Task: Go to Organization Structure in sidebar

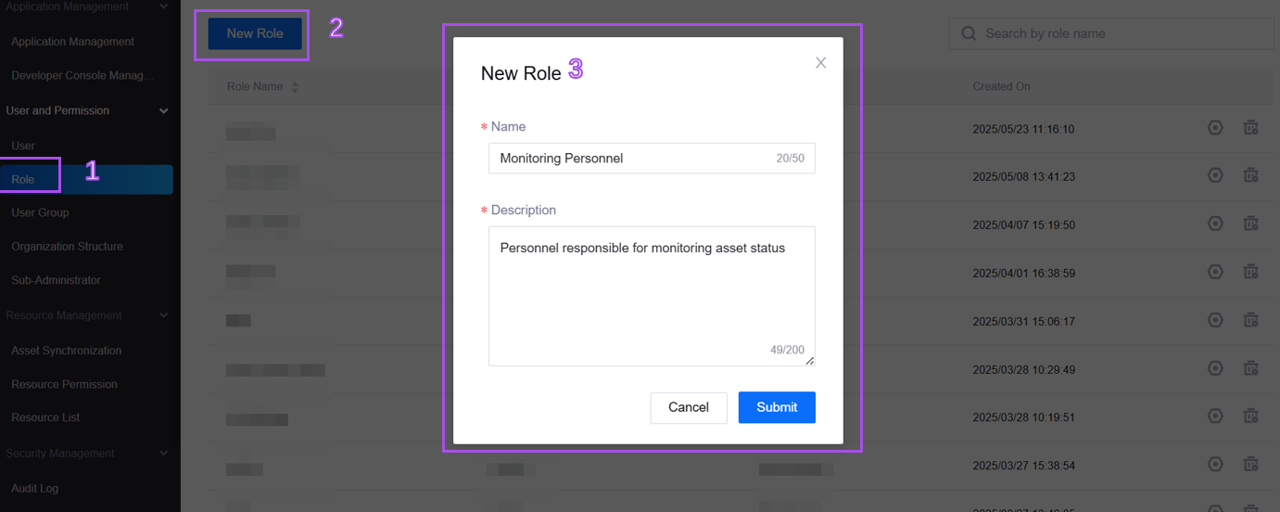Action: (67, 247)
